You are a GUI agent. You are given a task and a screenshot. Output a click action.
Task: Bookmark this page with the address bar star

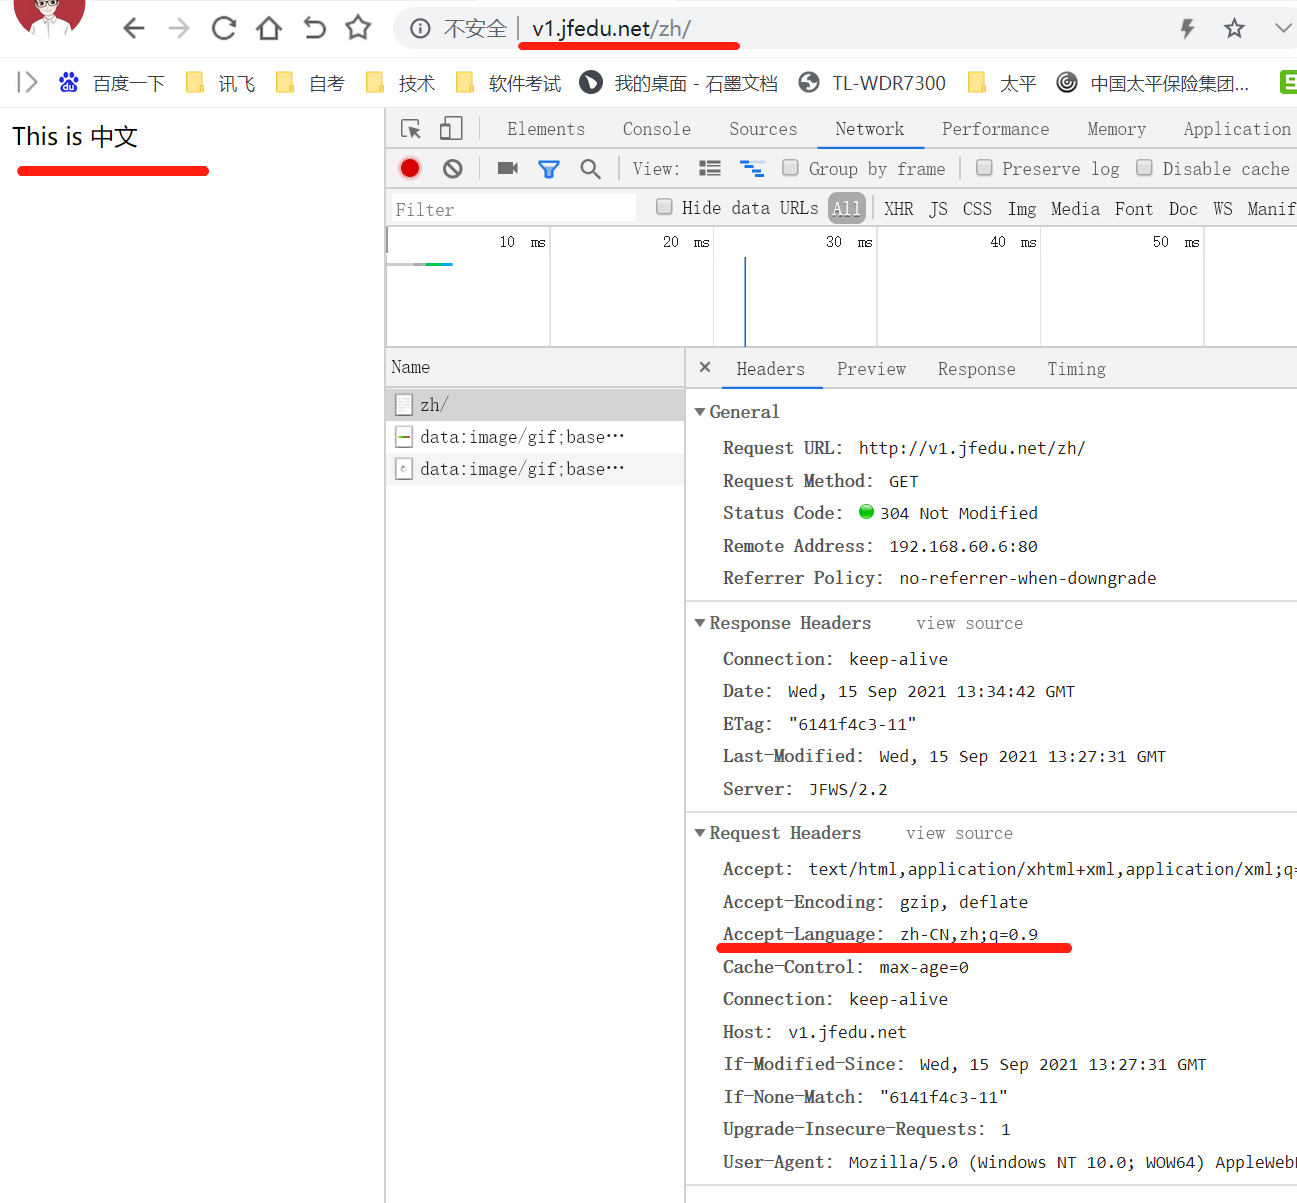1235,28
